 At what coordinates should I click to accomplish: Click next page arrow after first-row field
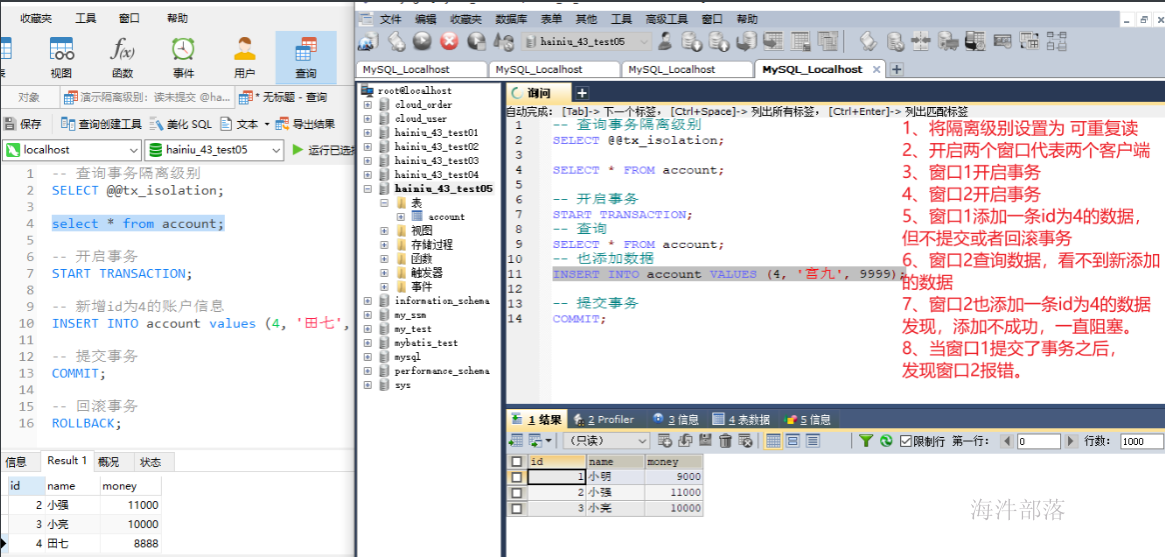(1071, 441)
